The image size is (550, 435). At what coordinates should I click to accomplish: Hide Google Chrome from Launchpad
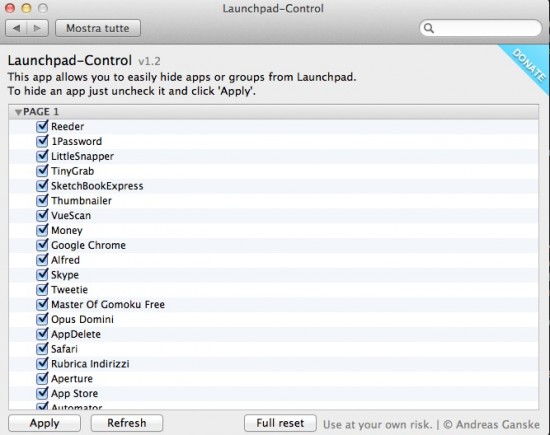[42, 245]
